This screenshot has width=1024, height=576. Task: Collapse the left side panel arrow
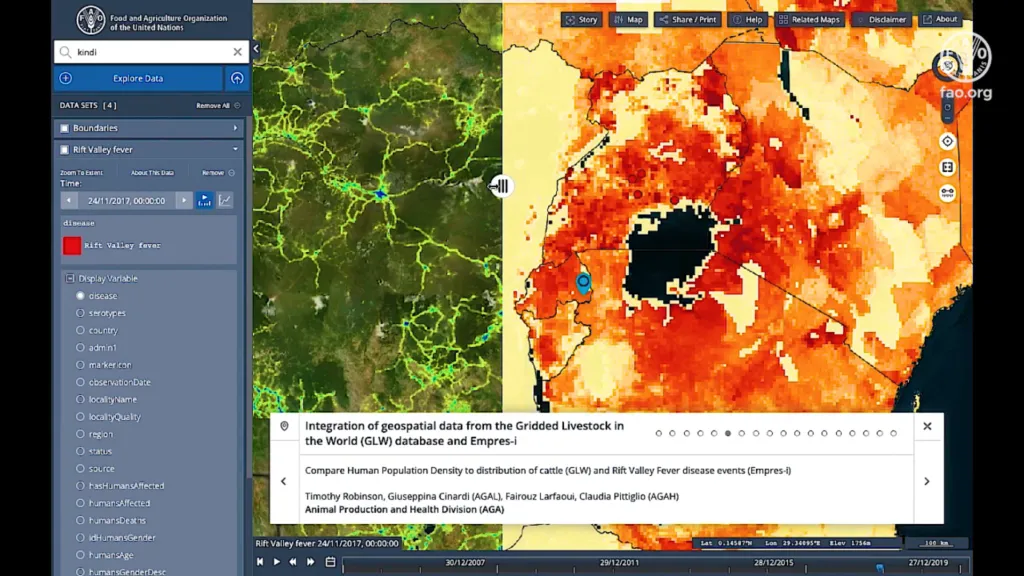pos(256,48)
